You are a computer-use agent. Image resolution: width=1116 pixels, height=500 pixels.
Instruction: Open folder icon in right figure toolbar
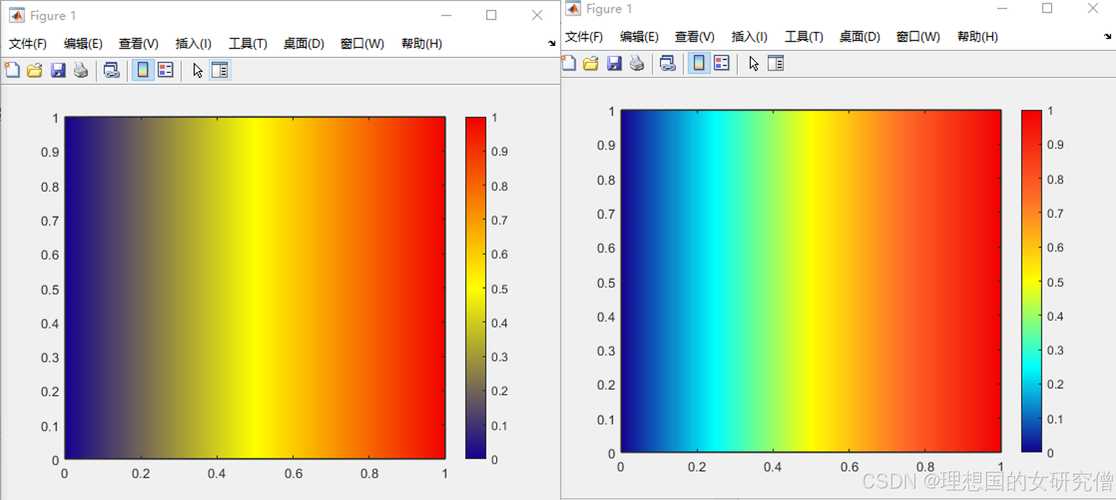pyautogui.click(x=590, y=63)
